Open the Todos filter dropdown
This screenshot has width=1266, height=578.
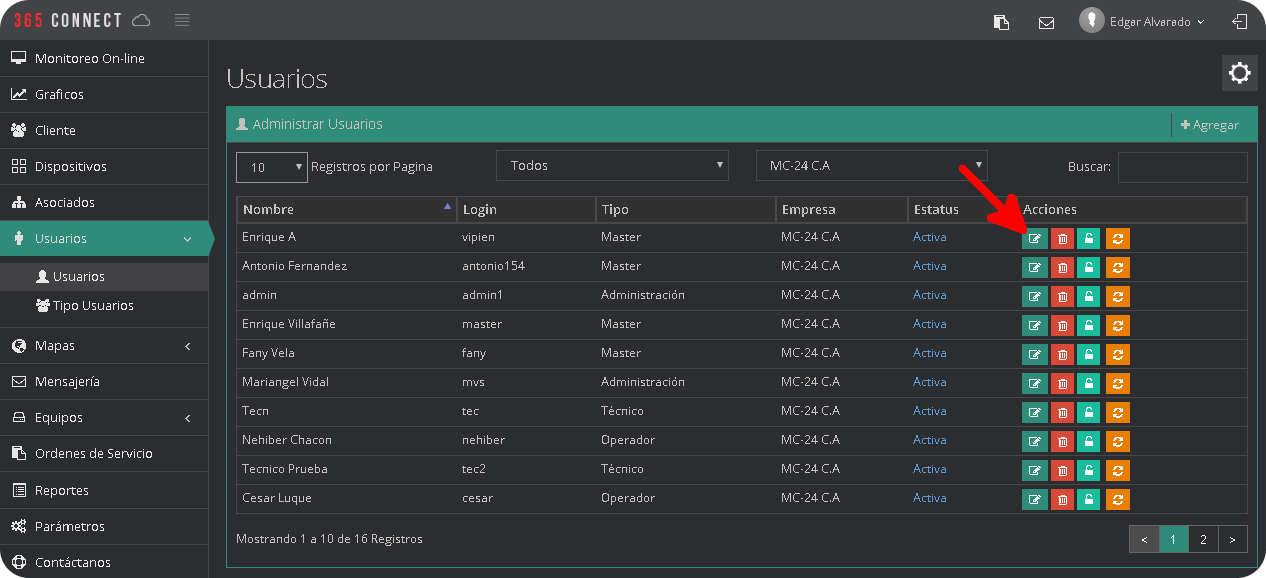click(x=612, y=166)
